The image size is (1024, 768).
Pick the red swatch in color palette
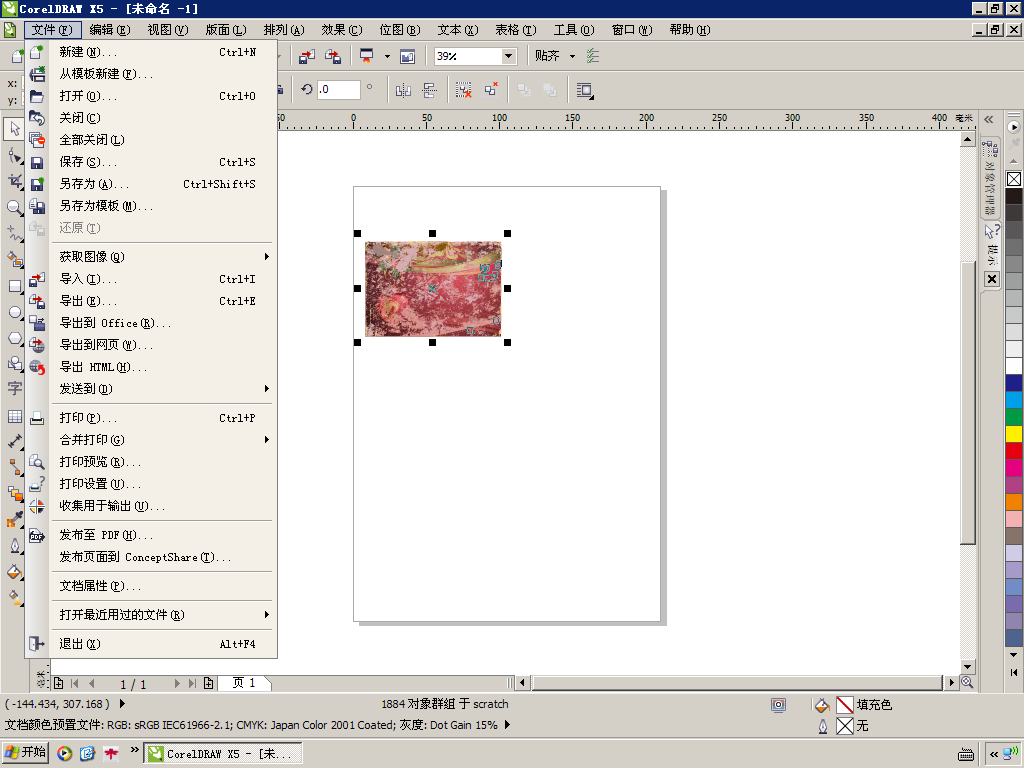[1014, 451]
